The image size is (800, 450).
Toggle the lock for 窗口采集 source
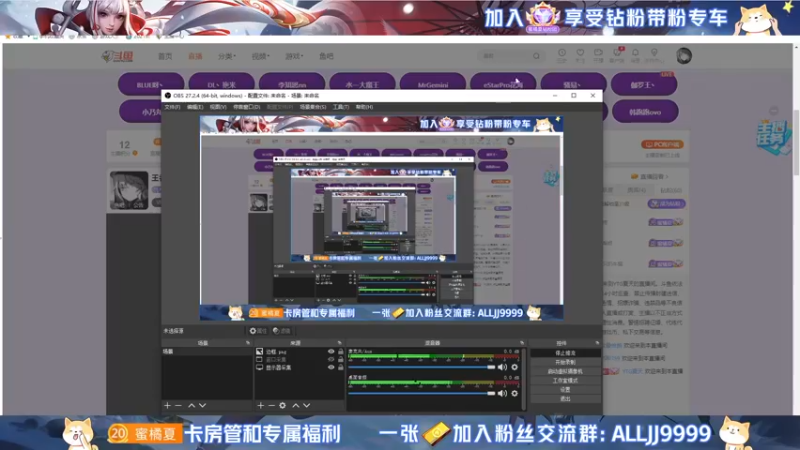[341, 359]
